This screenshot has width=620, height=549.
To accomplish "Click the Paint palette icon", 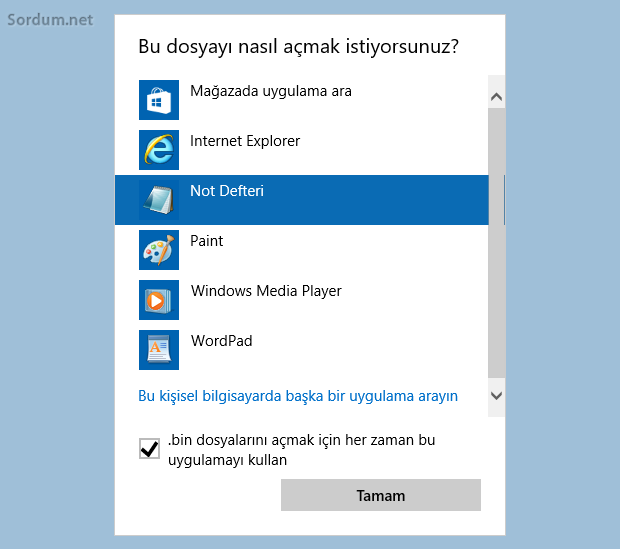I will [x=159, y=250].
